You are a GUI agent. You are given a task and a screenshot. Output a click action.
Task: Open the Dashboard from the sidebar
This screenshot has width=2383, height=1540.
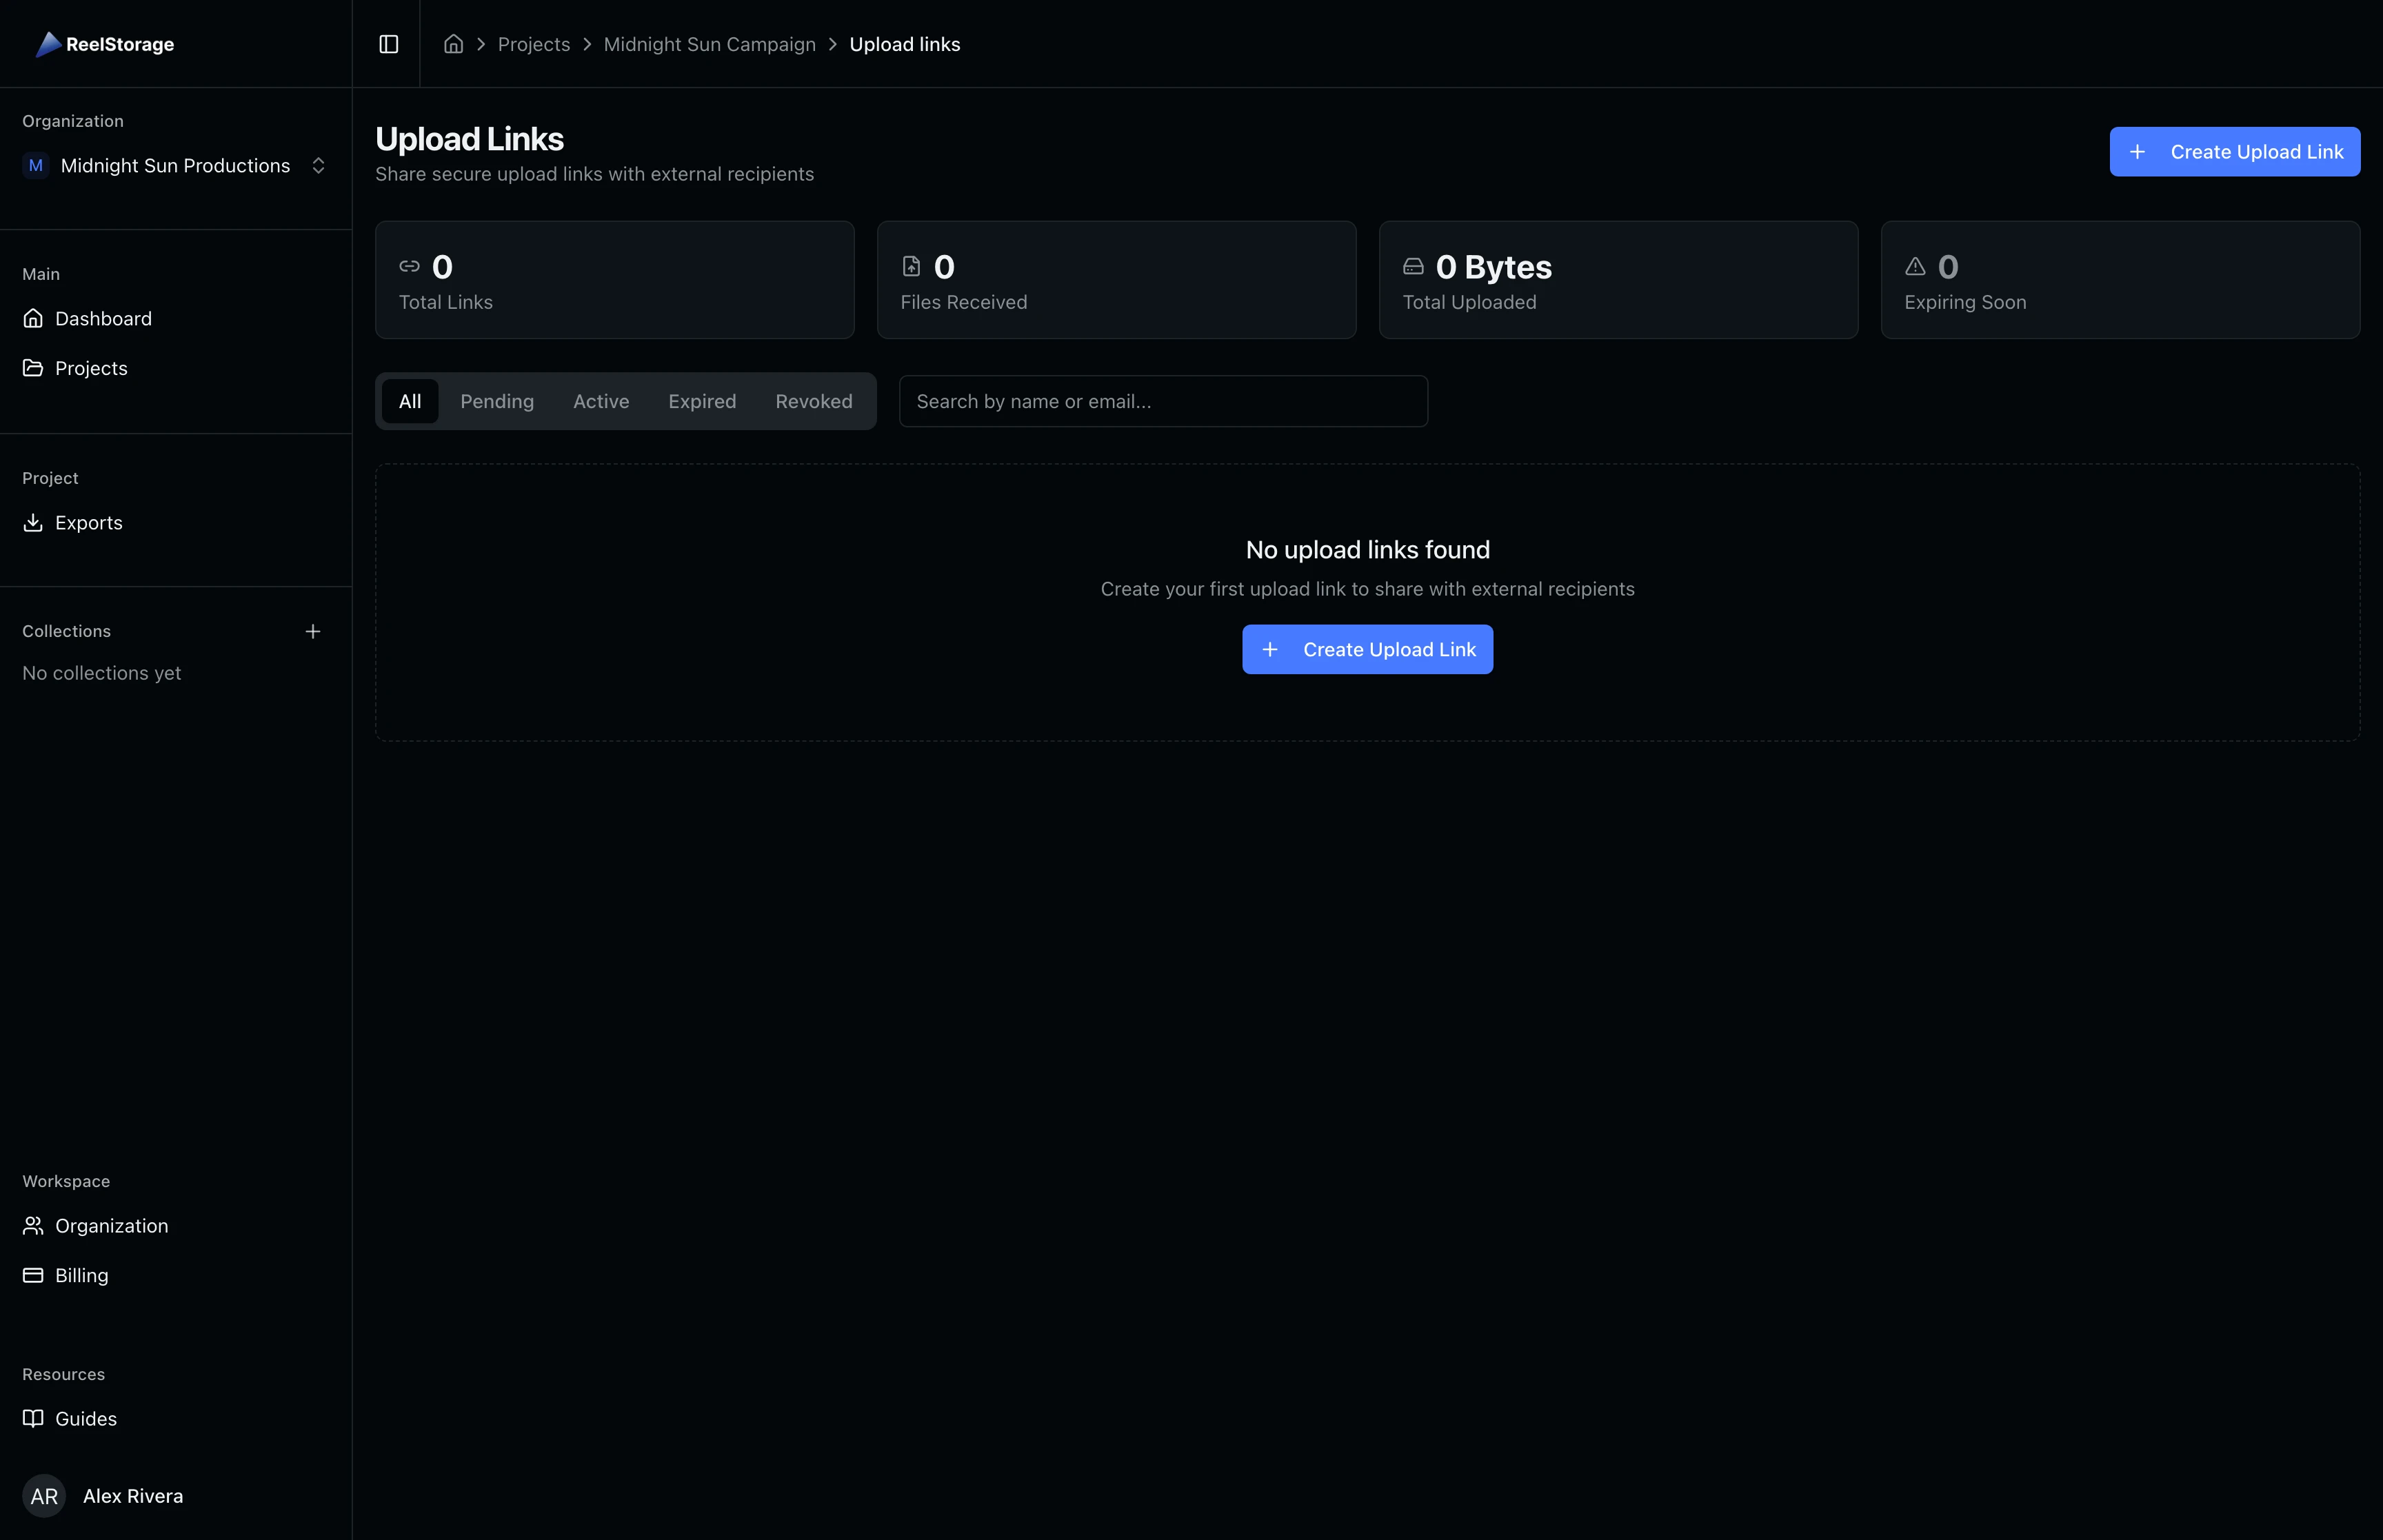(103, 318)
